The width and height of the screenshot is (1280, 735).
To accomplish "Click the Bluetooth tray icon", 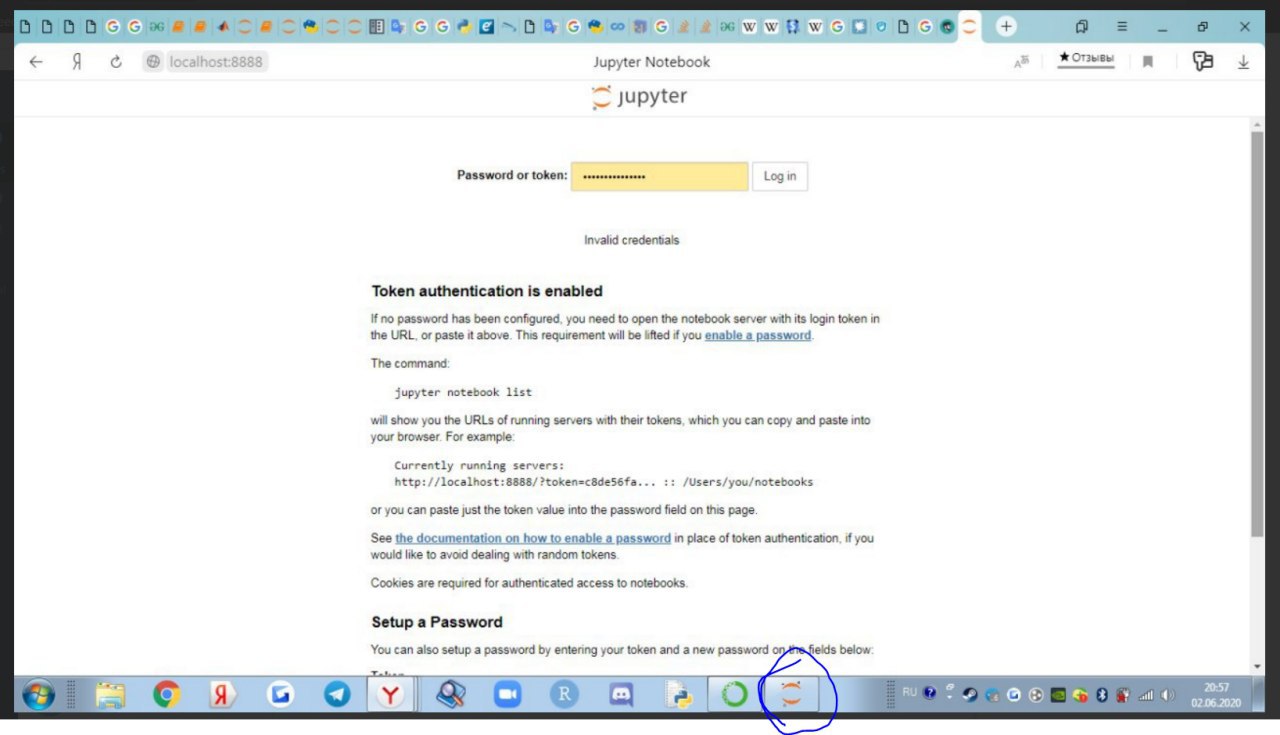I will point(1103,695).
